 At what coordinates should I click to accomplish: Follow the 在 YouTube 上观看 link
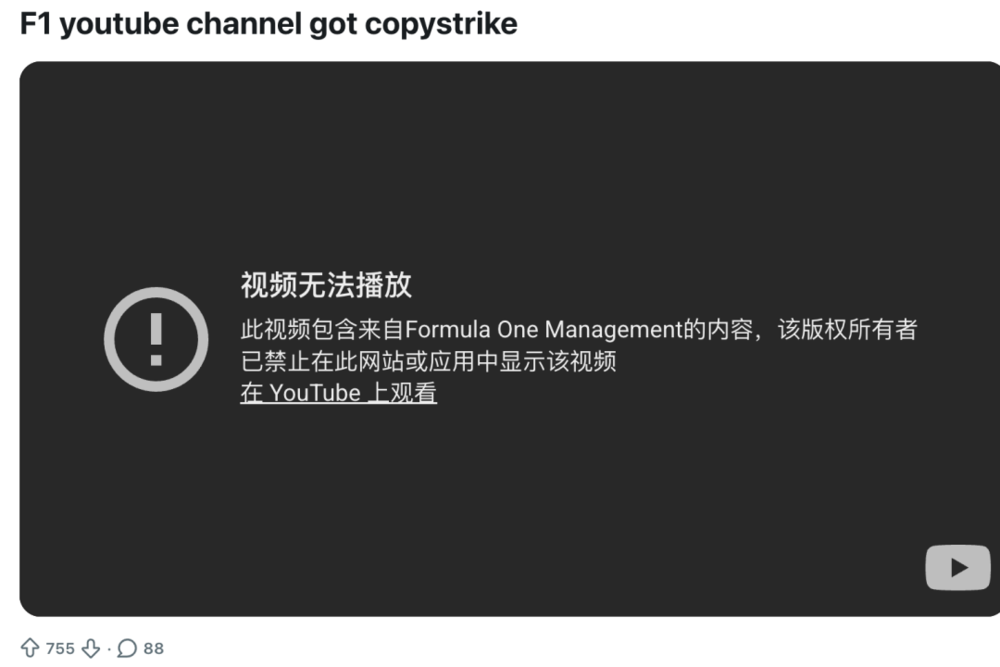pyautogui.click(x=338, y=392)
